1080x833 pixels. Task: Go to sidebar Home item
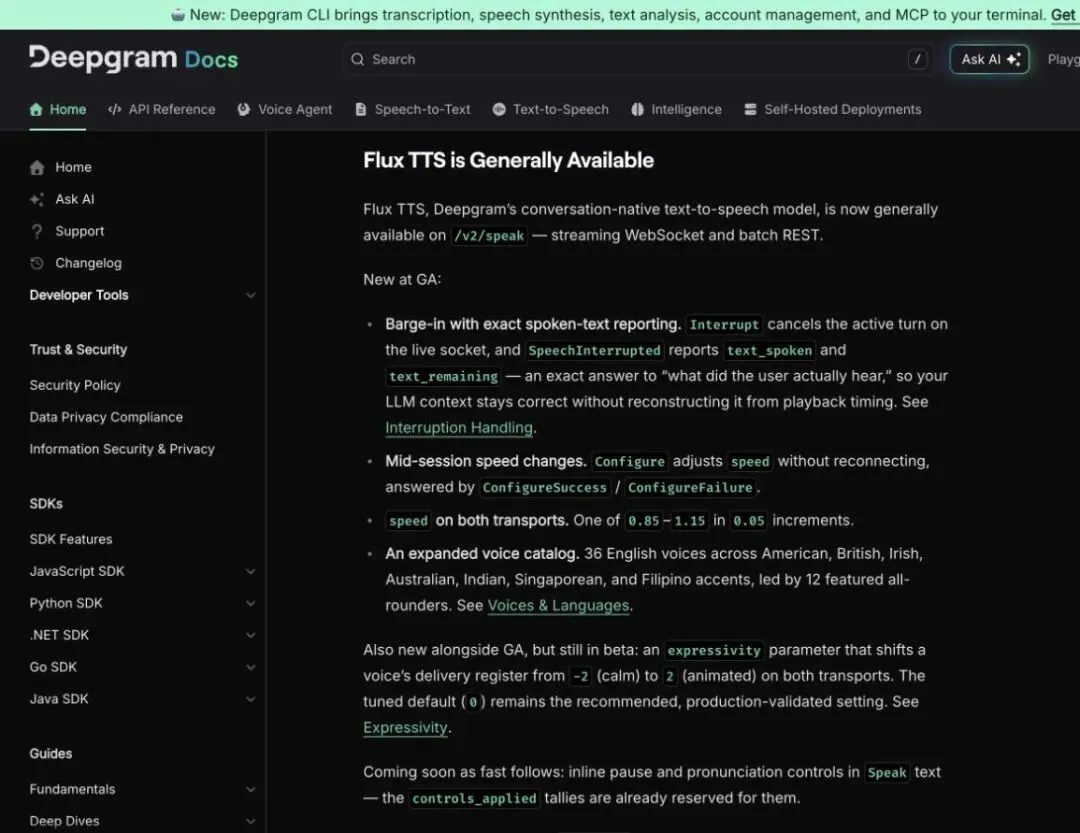pos(74,167)
